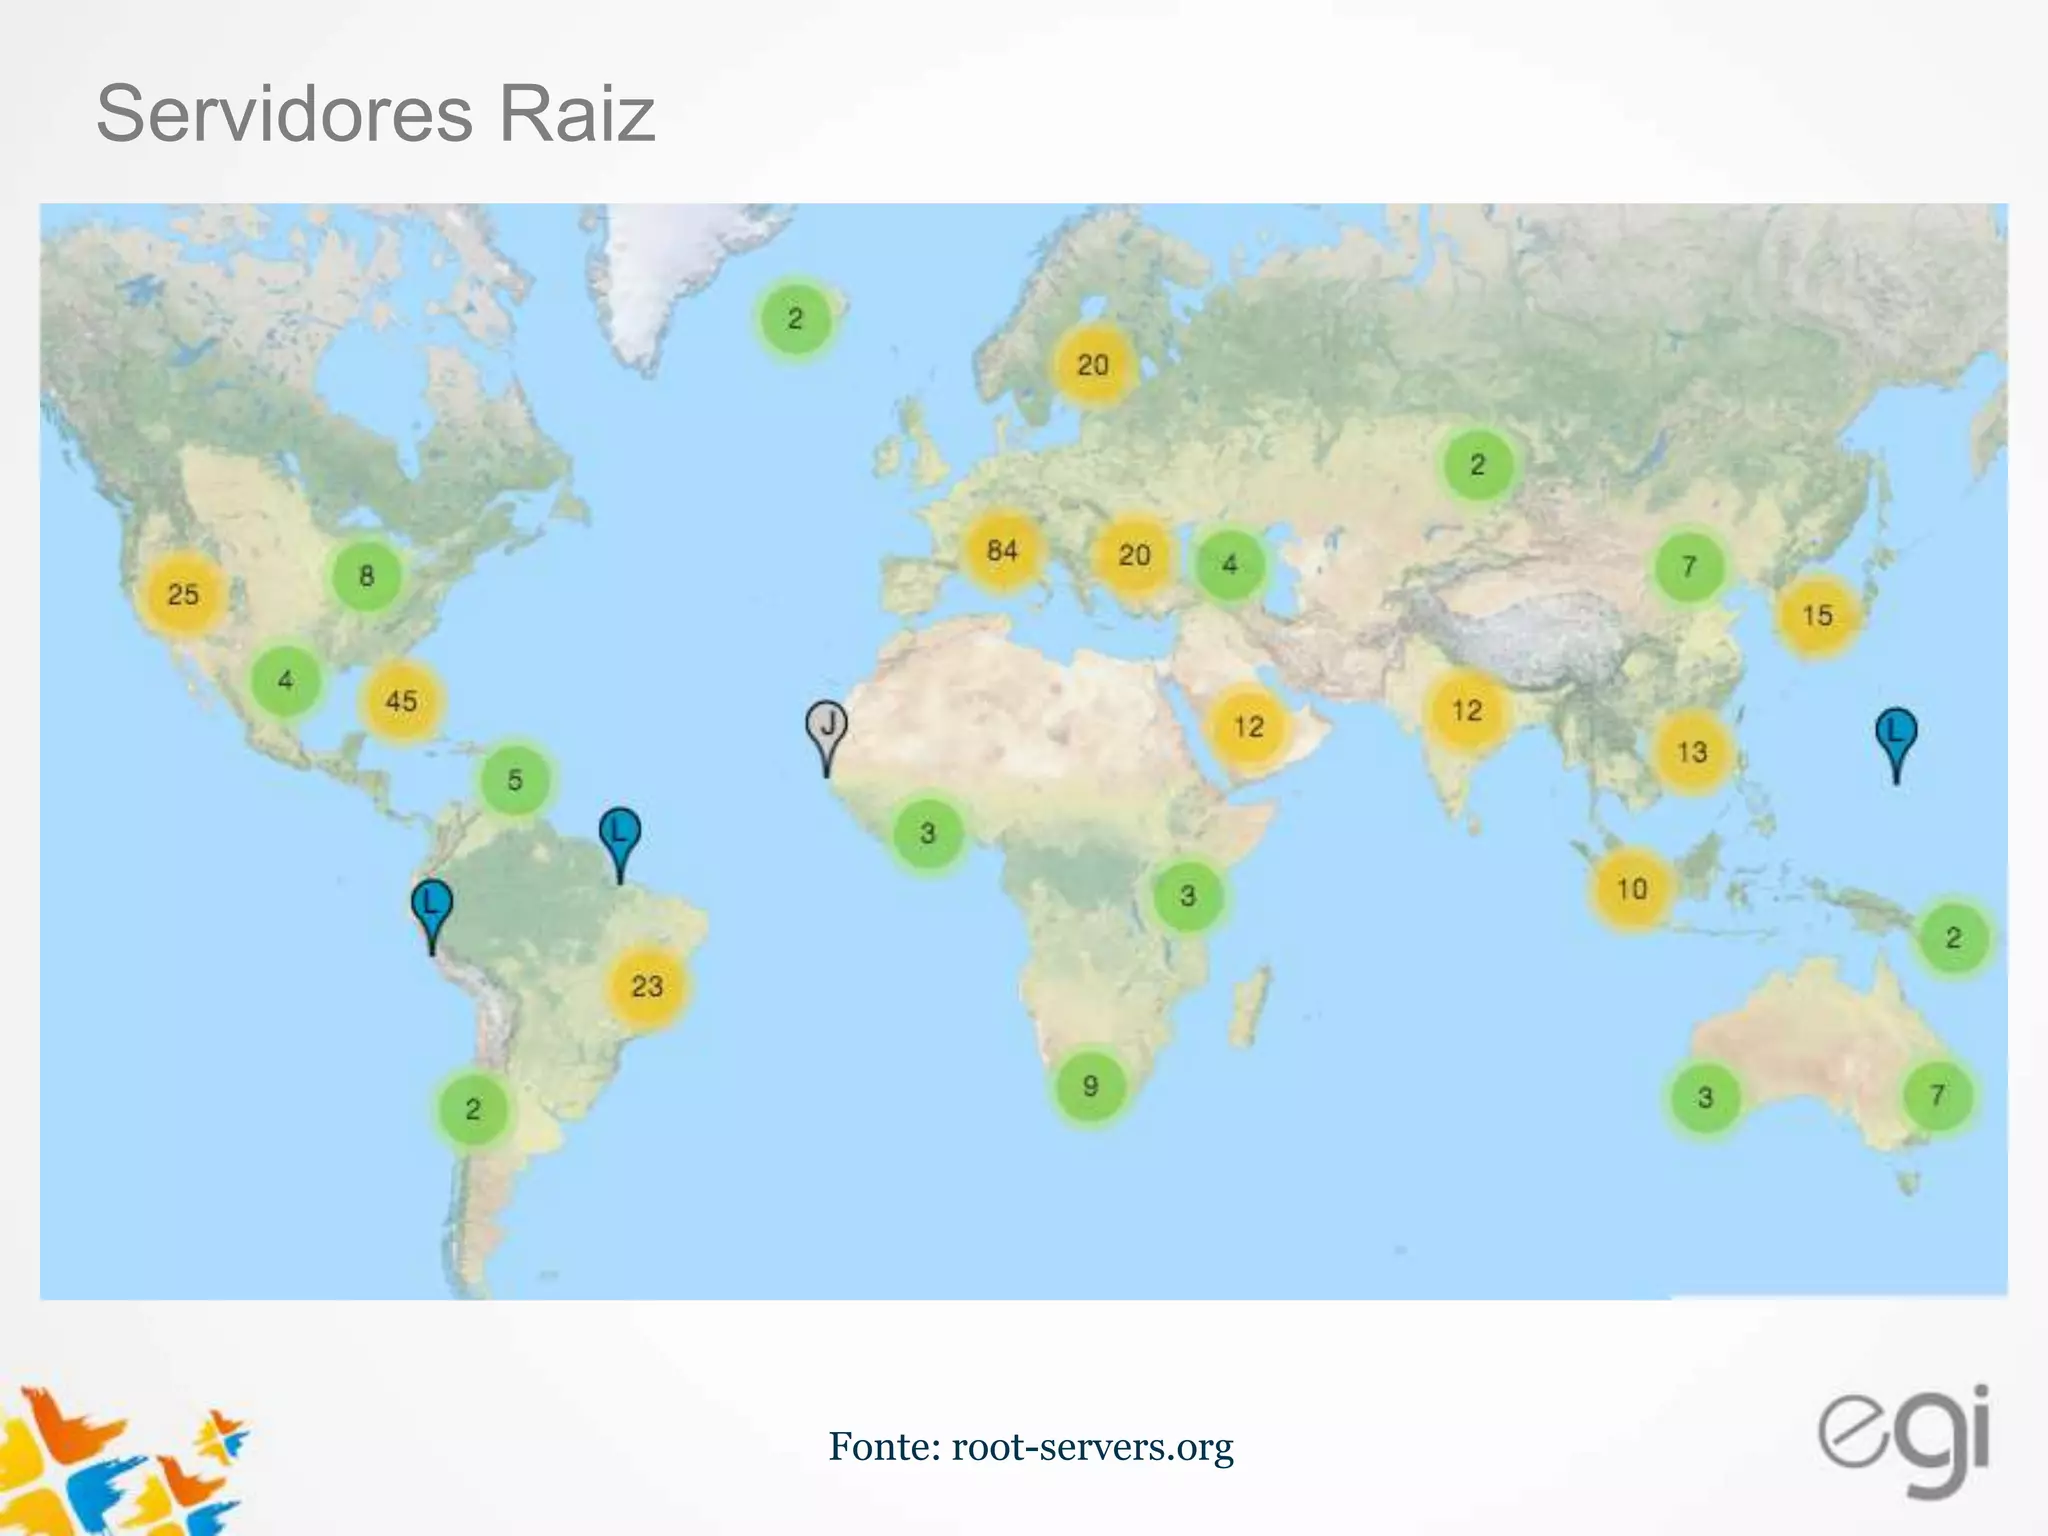Image resolution: width=2048 pixels, height=1536 pixels.
Task: Open the 8 cluster near the Great Lakes
Action: click(x=367, y=576)
